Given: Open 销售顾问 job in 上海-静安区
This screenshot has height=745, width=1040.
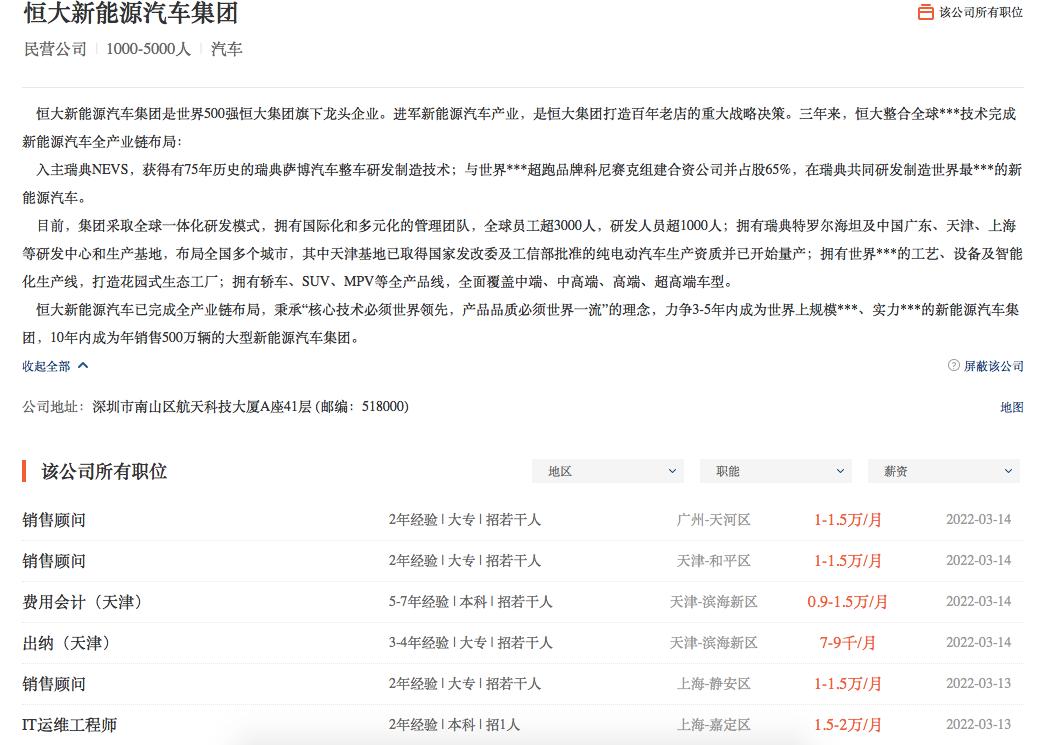Looking at the screenshot, I should tap(54, 684).
